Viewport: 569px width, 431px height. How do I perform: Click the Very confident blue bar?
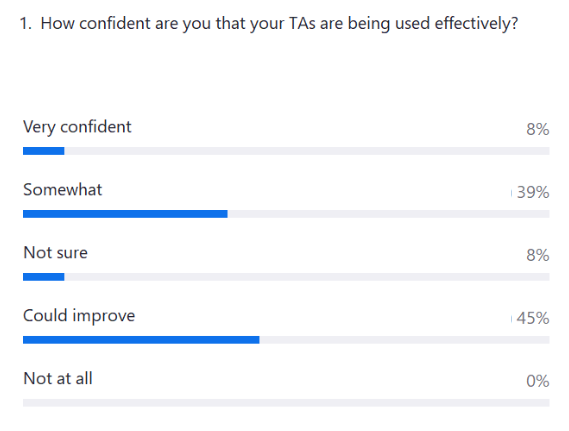[x=44, y=151]
